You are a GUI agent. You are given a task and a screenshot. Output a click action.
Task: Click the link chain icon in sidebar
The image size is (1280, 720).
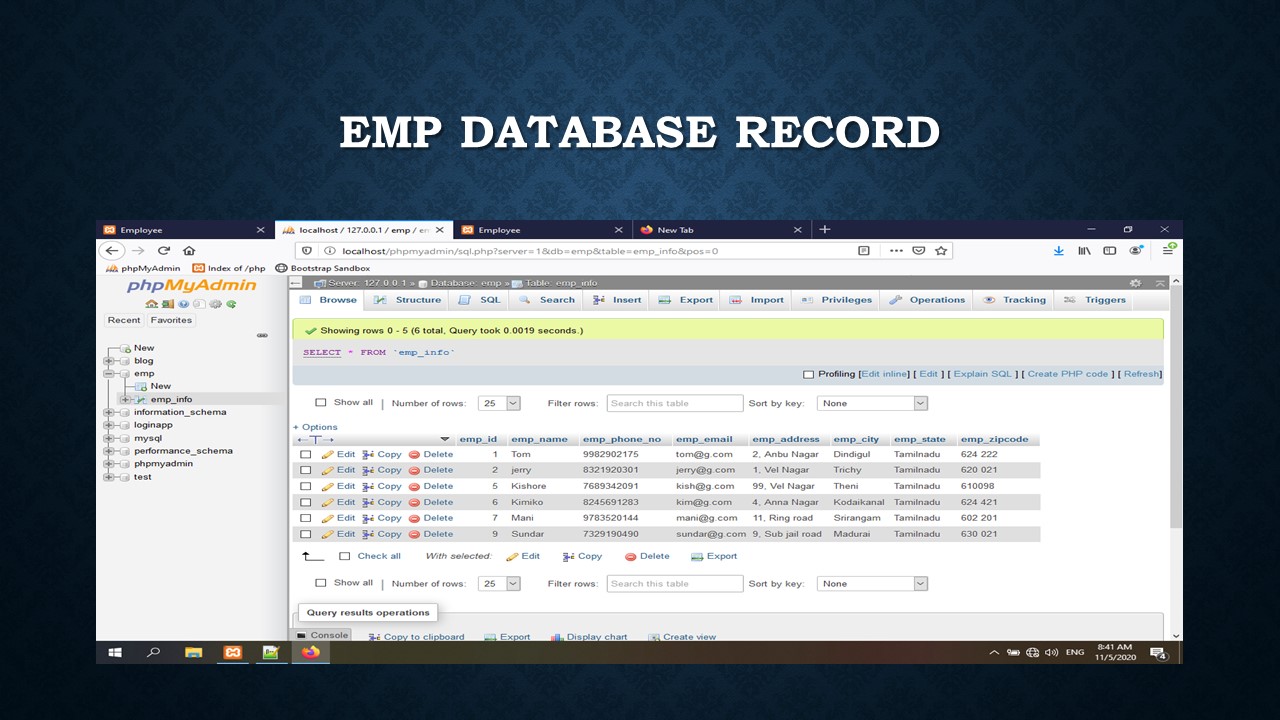coord(262,335)
